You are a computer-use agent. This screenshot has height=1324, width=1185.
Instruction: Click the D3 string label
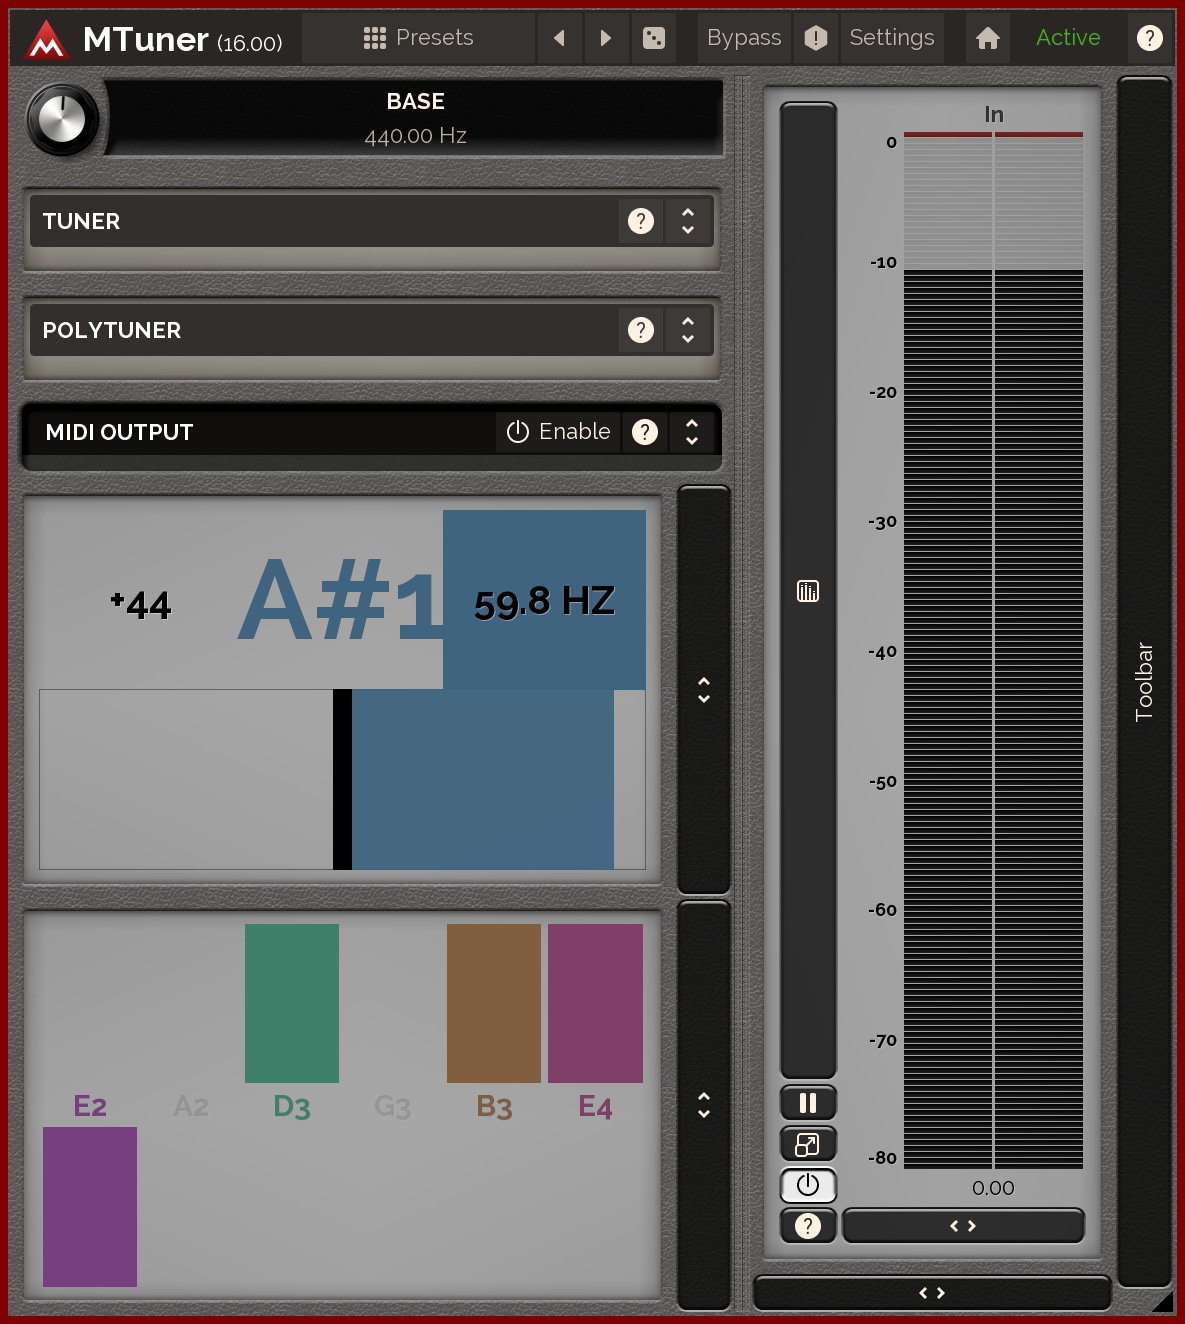pyautogui.click(x=292, y=1107)
